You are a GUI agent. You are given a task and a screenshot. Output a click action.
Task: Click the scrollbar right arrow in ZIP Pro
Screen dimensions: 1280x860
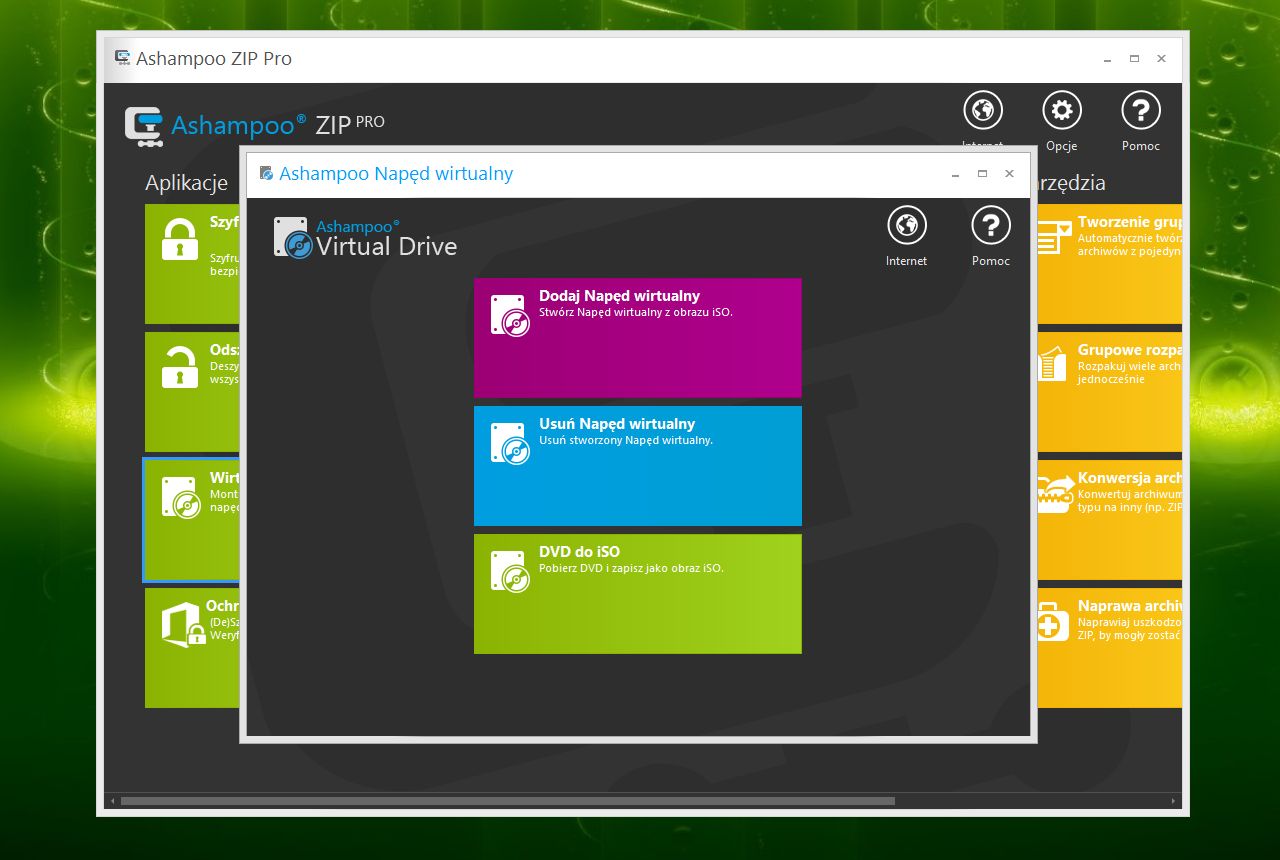1176,800
